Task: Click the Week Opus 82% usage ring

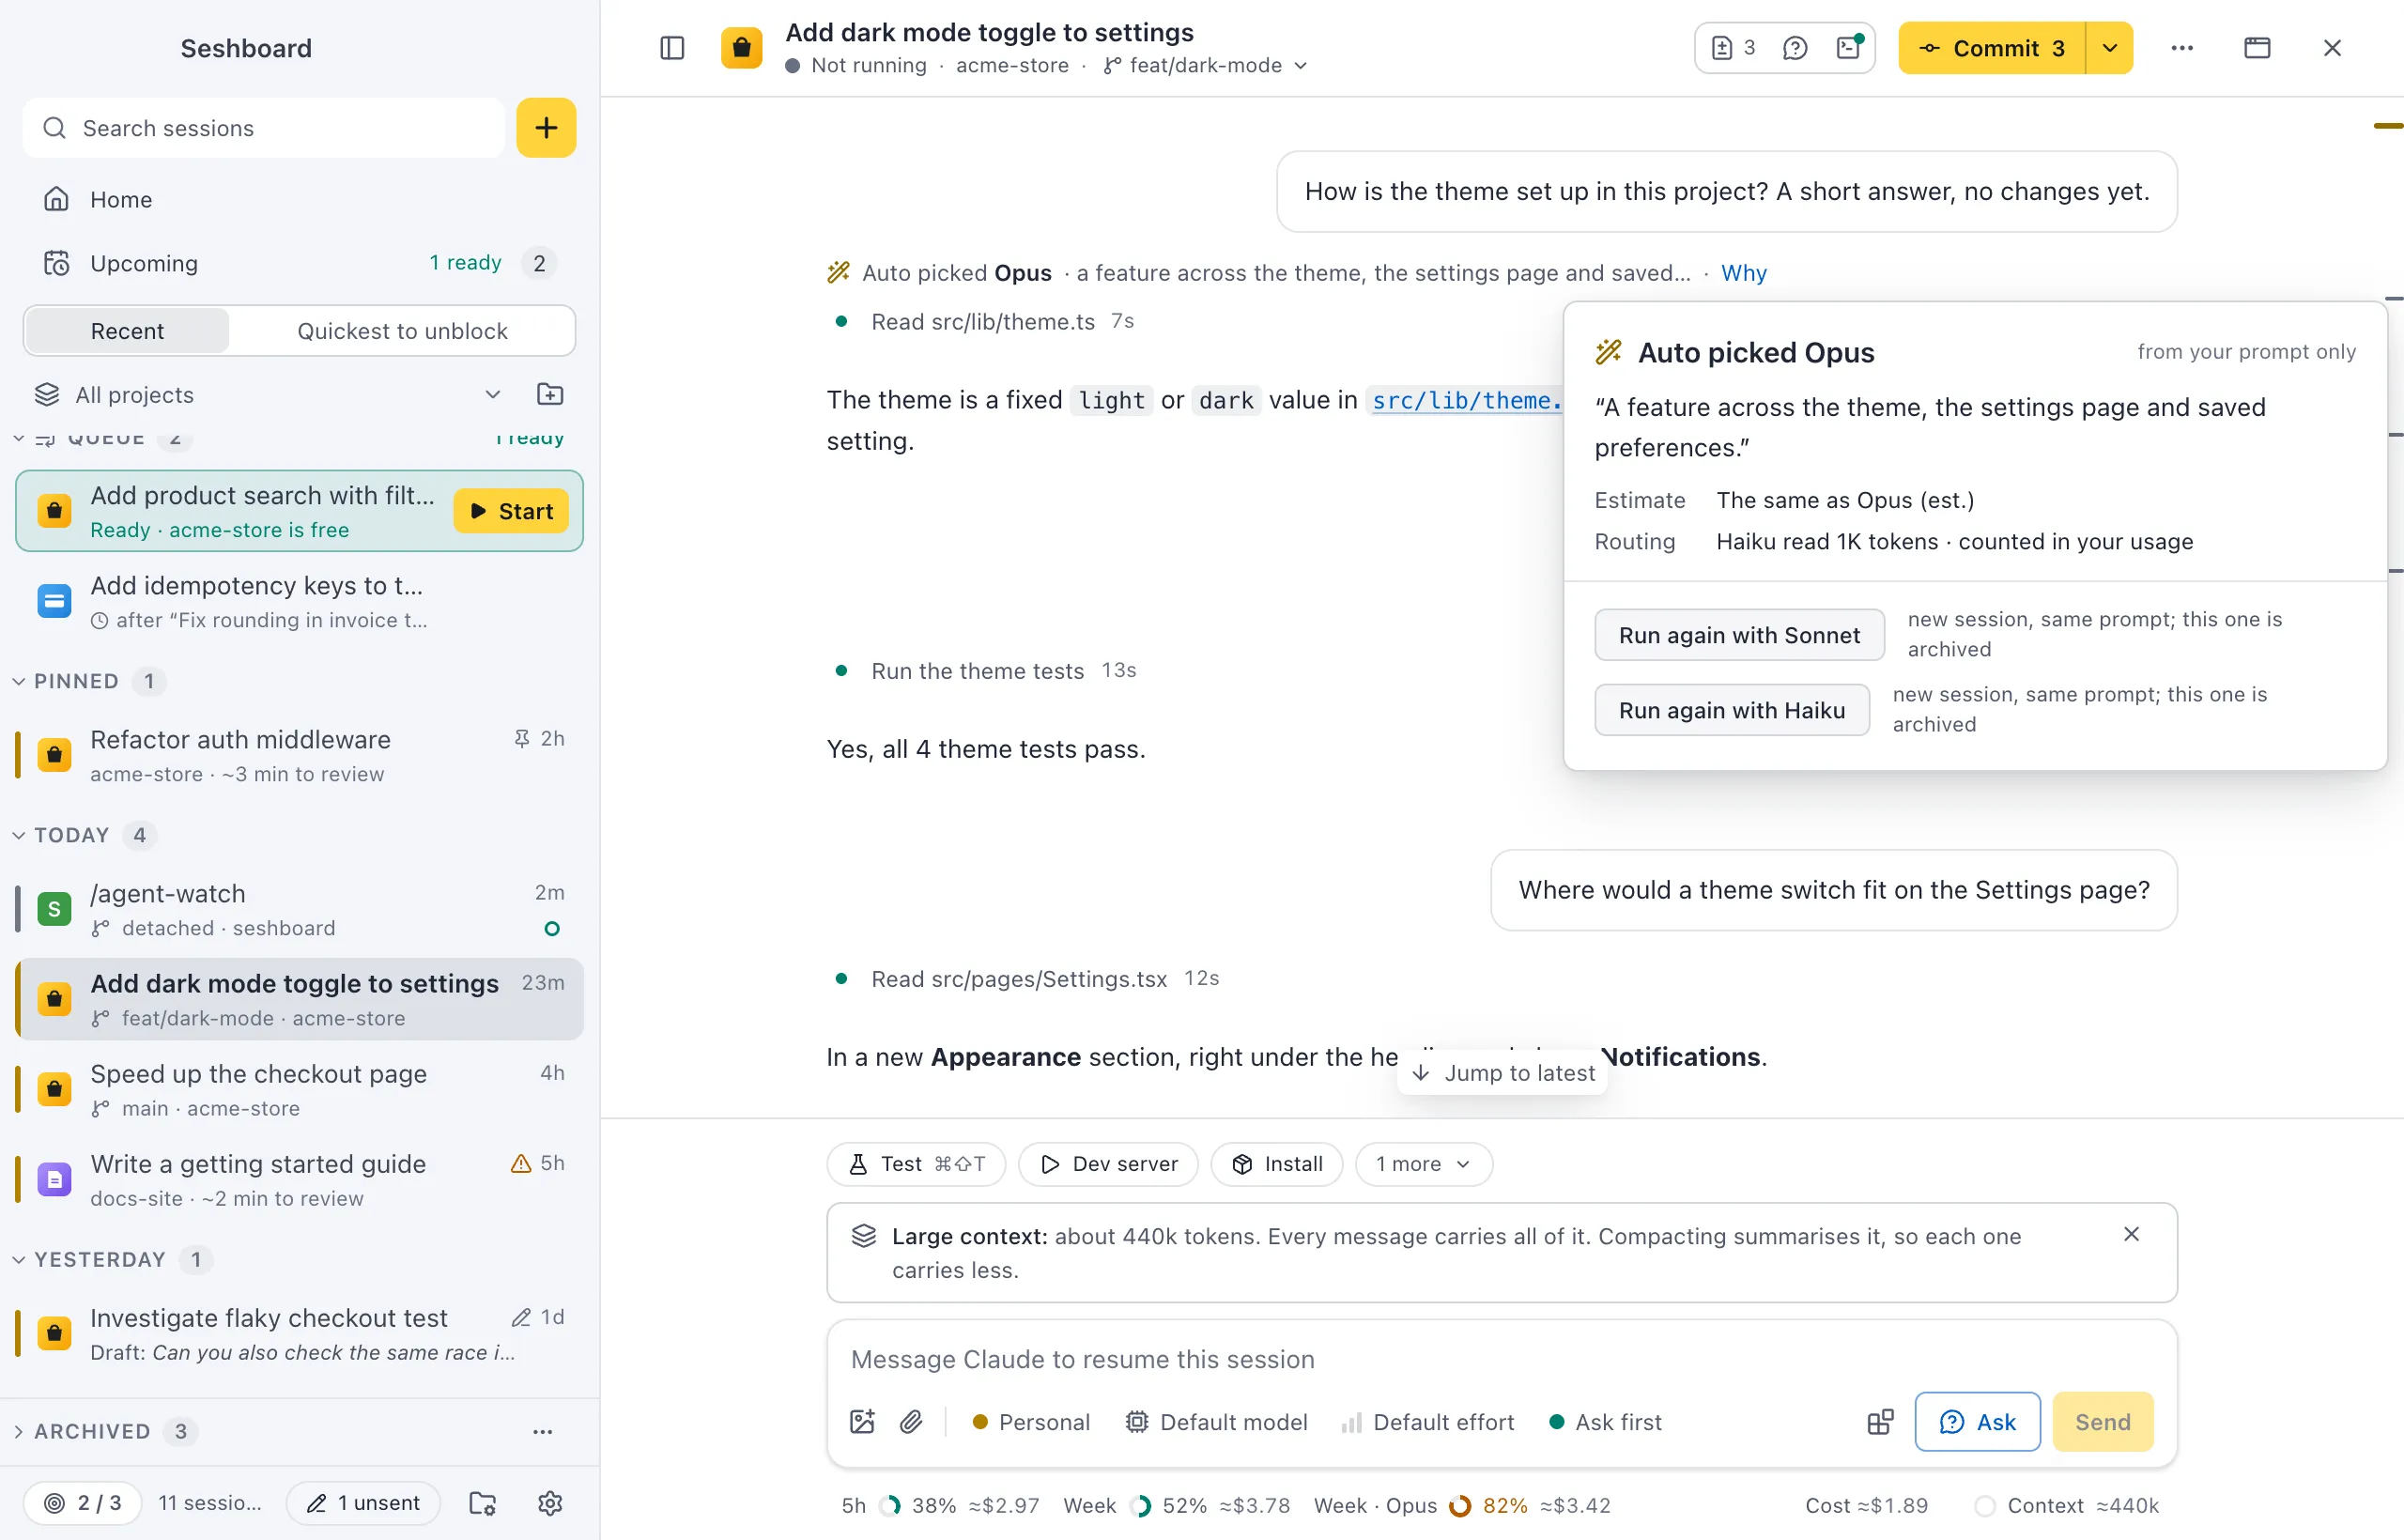Action: pos(1460,1505)
